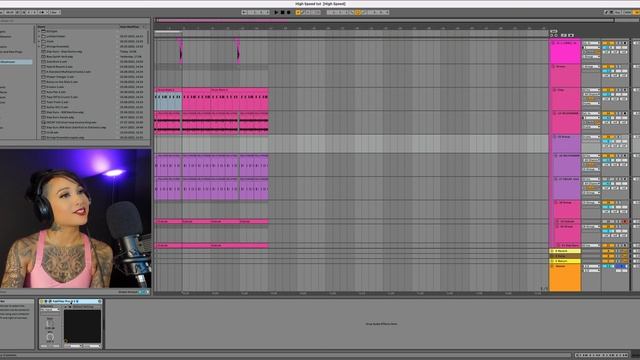The height and width of the screenshot is (360, 640).
Task: Click the optimize arrangement width W button
Action: (571, 36)
